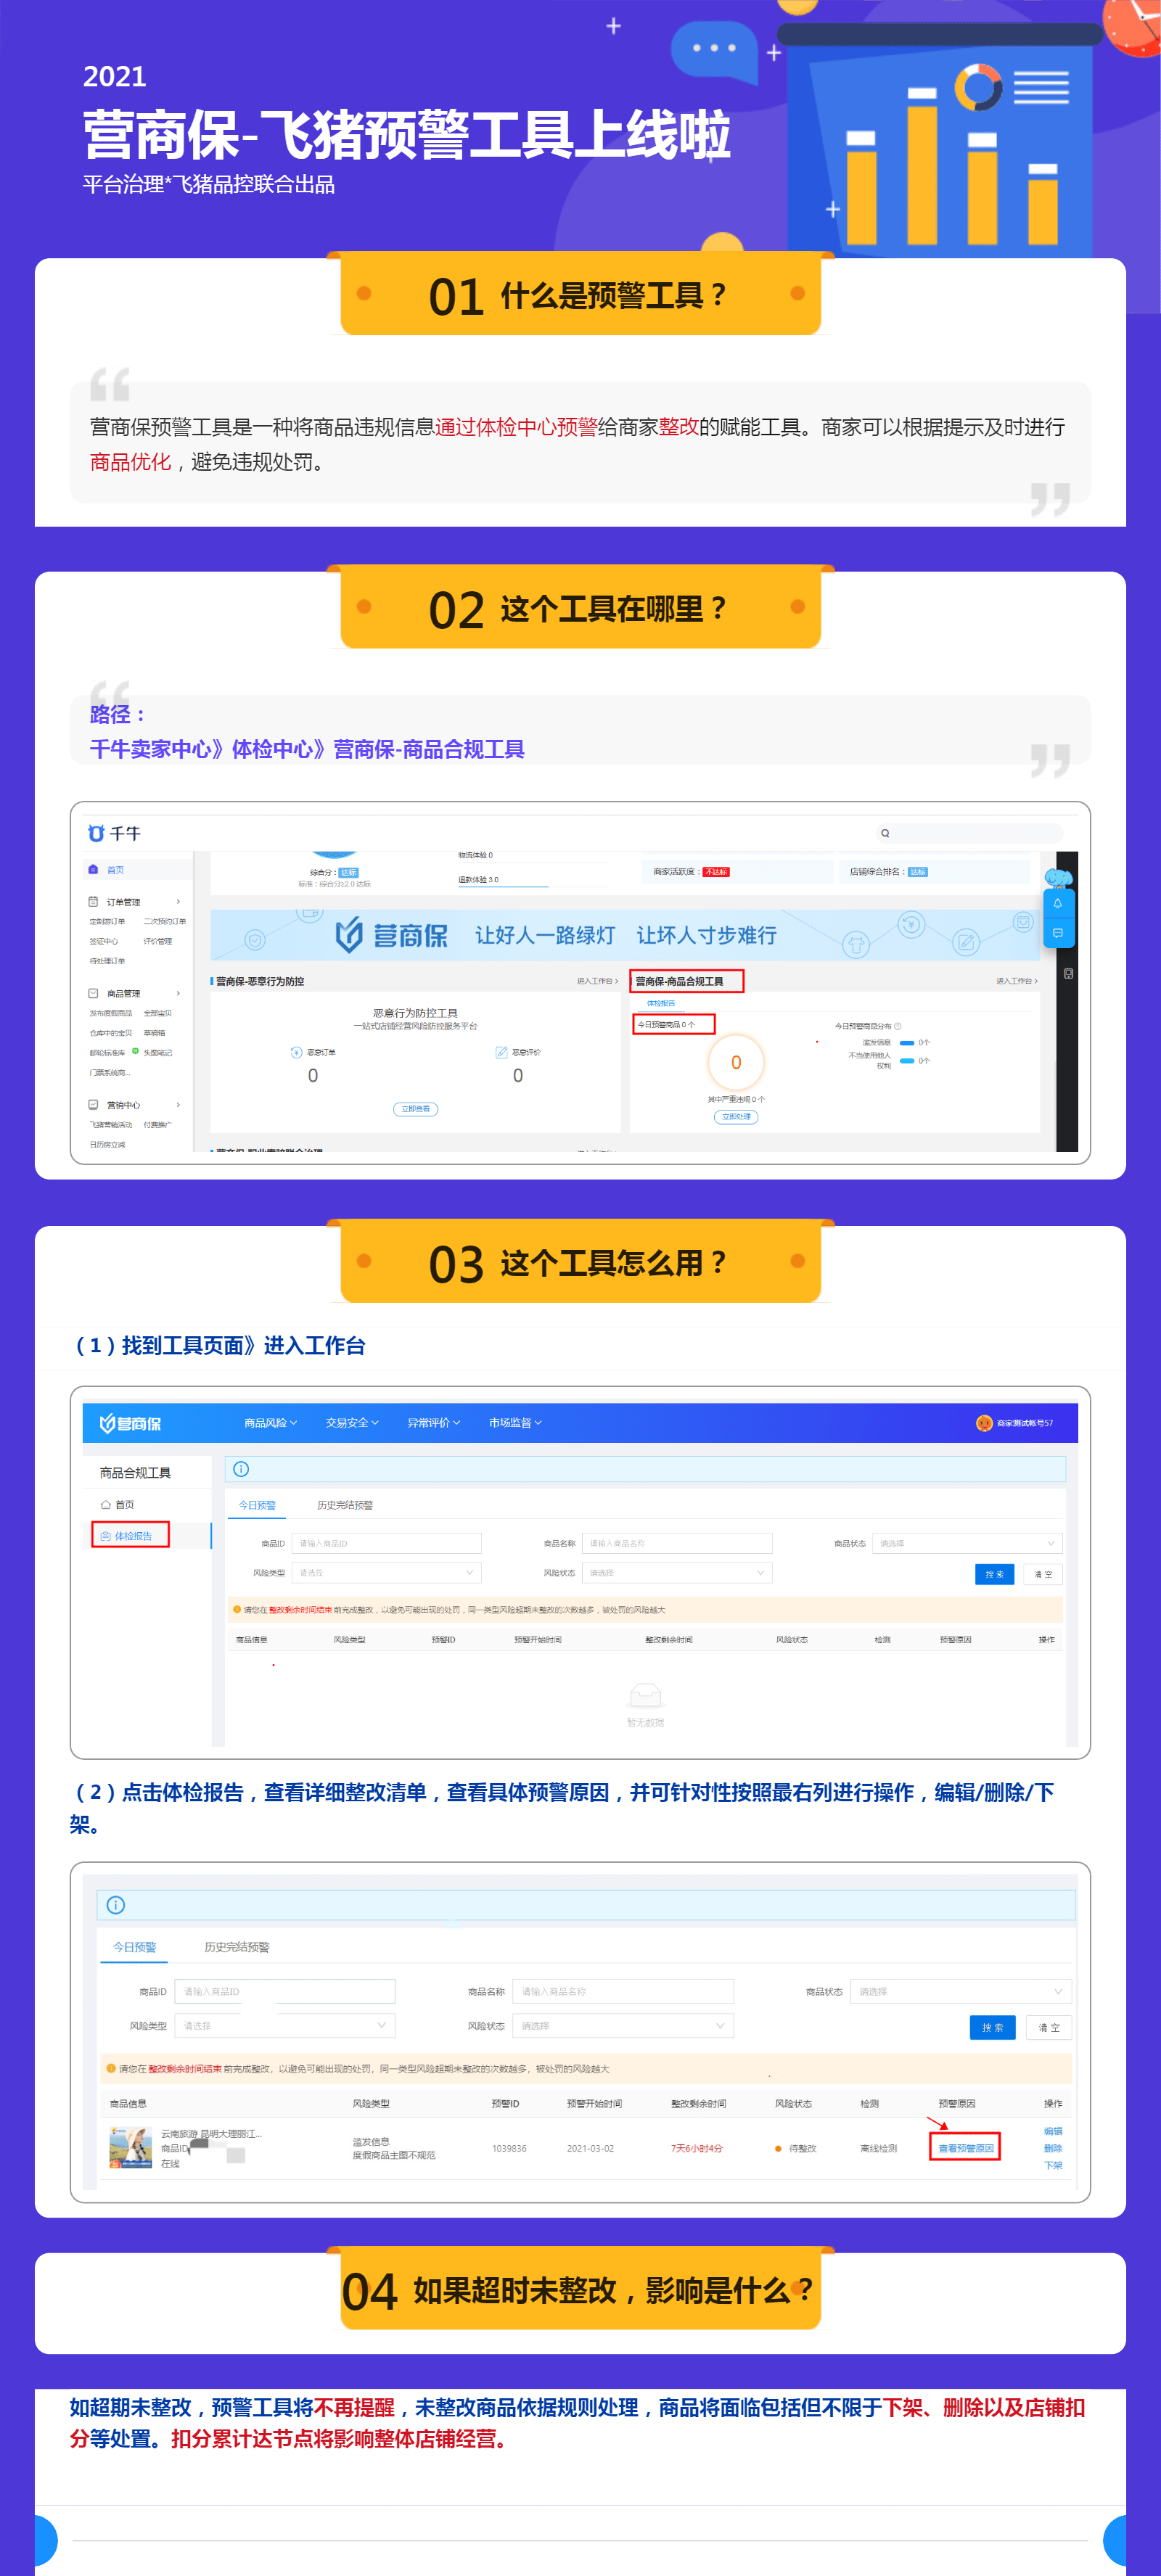Click the 搜索 button in the detail list
The image size is (1161, 2576).
(993, 2027)
